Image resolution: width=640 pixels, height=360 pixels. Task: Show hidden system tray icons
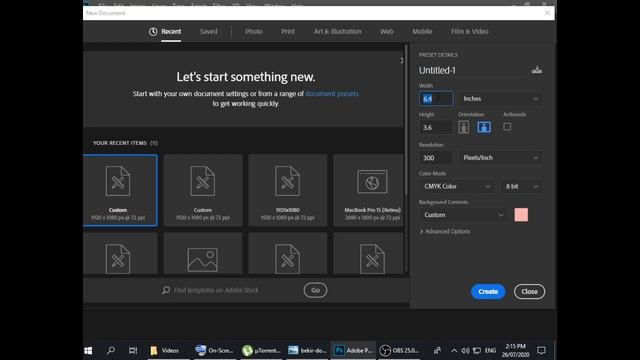[454, 351]
